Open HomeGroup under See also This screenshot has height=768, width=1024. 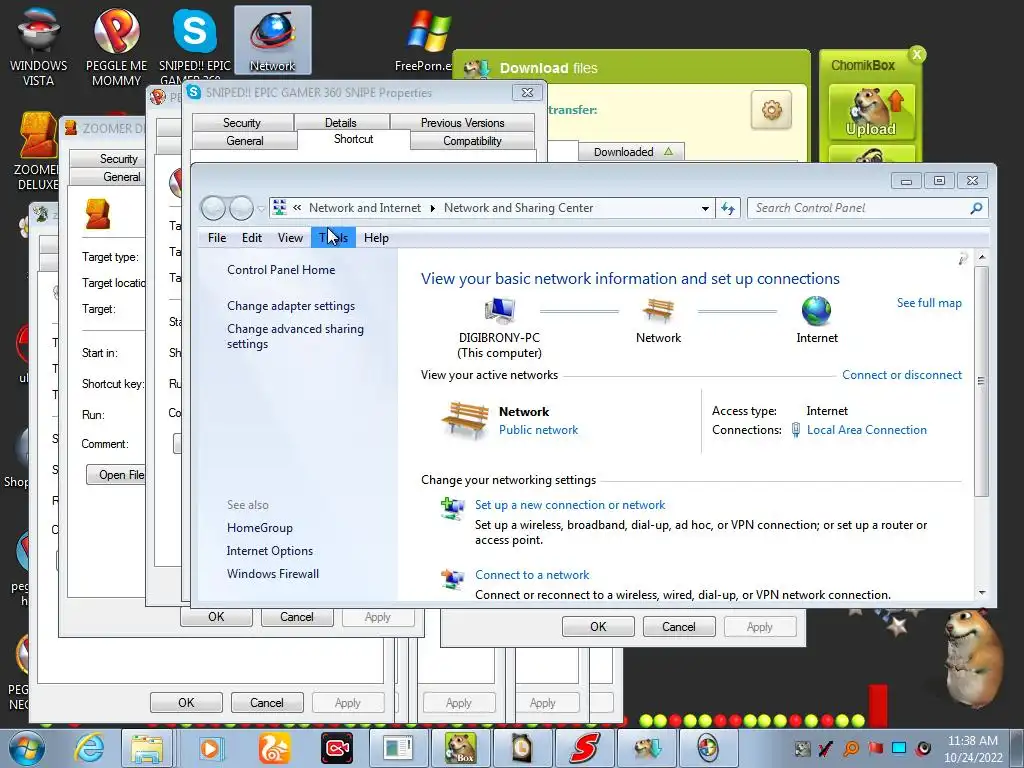260,528
